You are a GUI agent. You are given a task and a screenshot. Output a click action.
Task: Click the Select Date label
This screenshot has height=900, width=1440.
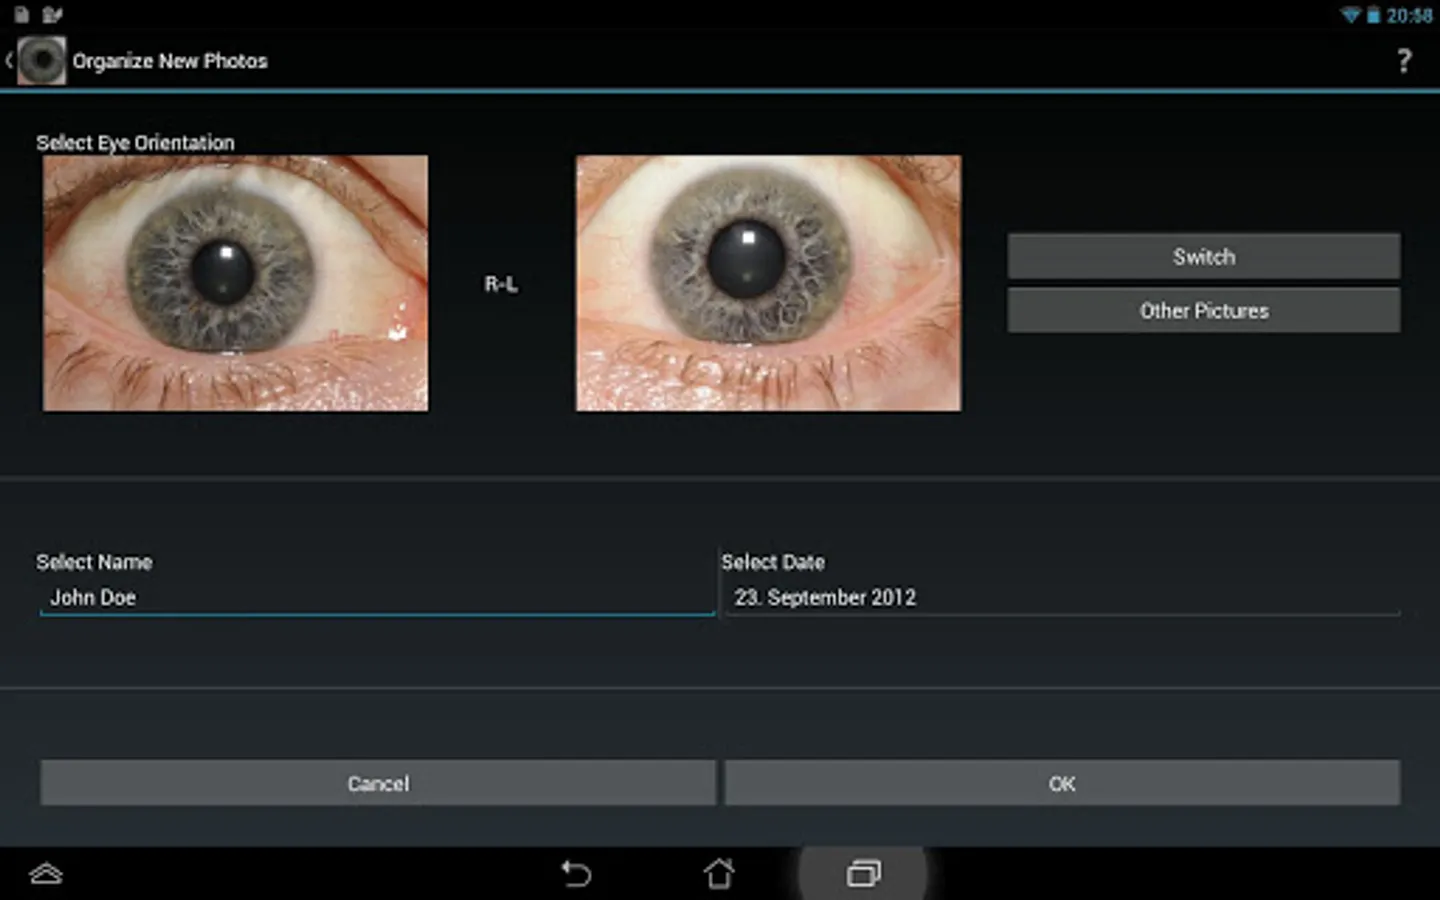(x=773, y=562)
